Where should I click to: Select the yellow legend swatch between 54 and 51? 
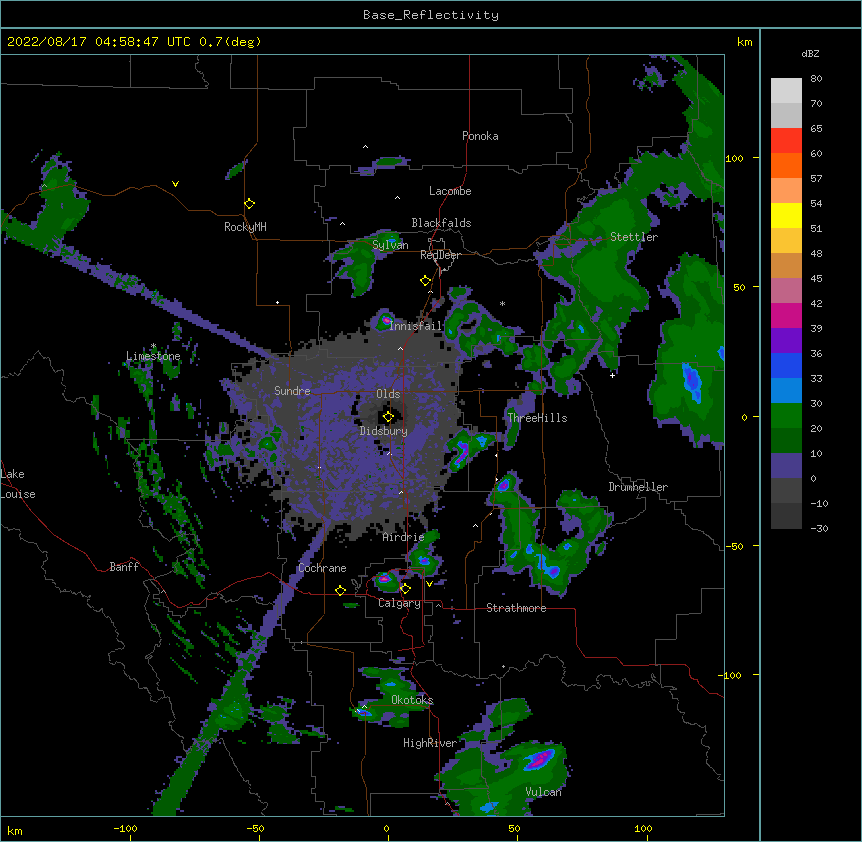point(786,215)
